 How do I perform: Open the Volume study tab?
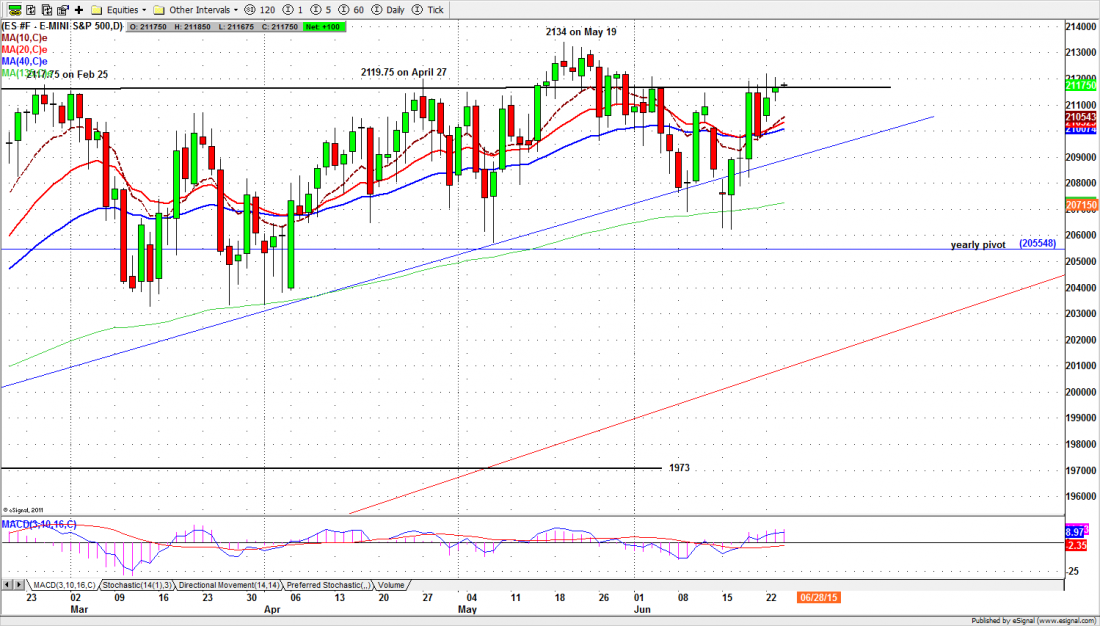(x=391, y=583)
